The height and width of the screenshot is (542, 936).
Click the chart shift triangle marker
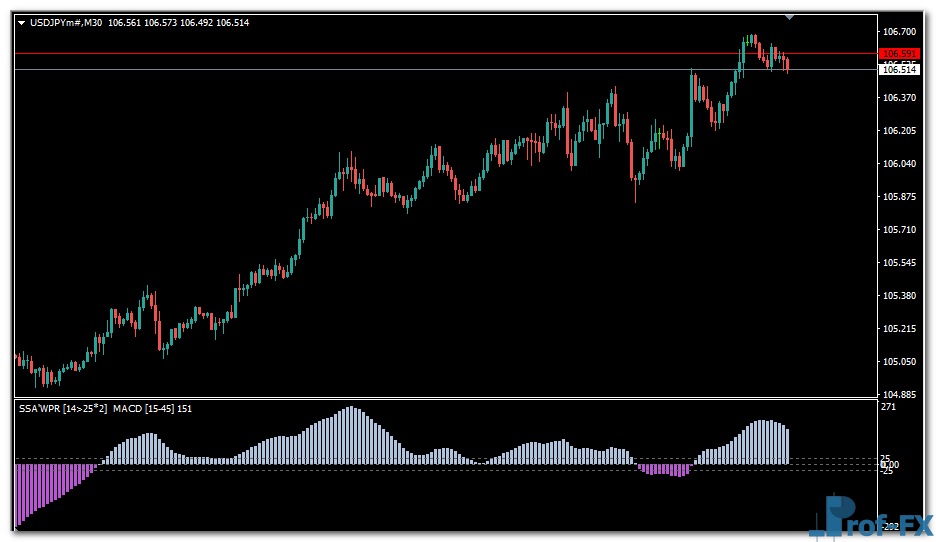coord(789,17)
